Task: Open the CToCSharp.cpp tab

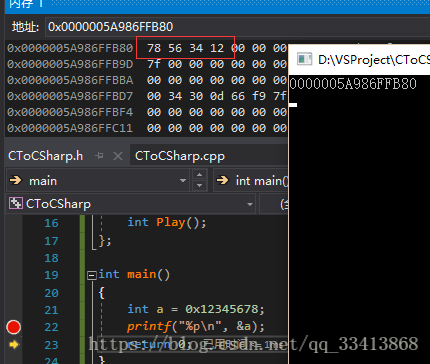Action: tap(180, 156)
